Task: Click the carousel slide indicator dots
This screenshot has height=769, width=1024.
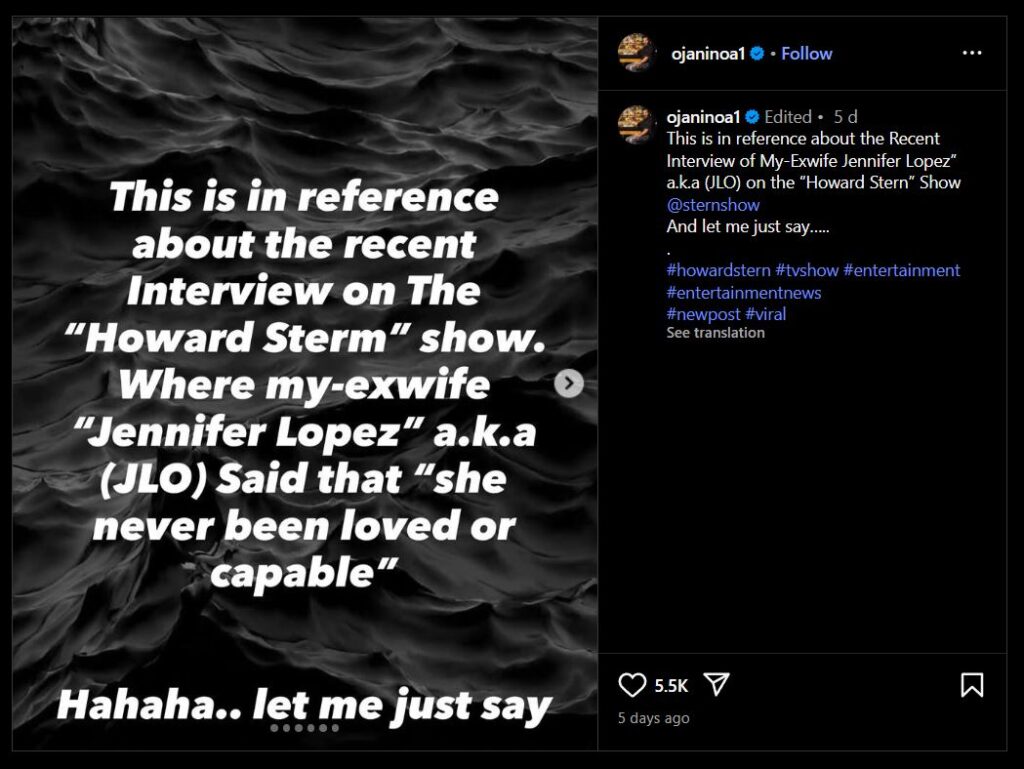Action: pos(305,728)
